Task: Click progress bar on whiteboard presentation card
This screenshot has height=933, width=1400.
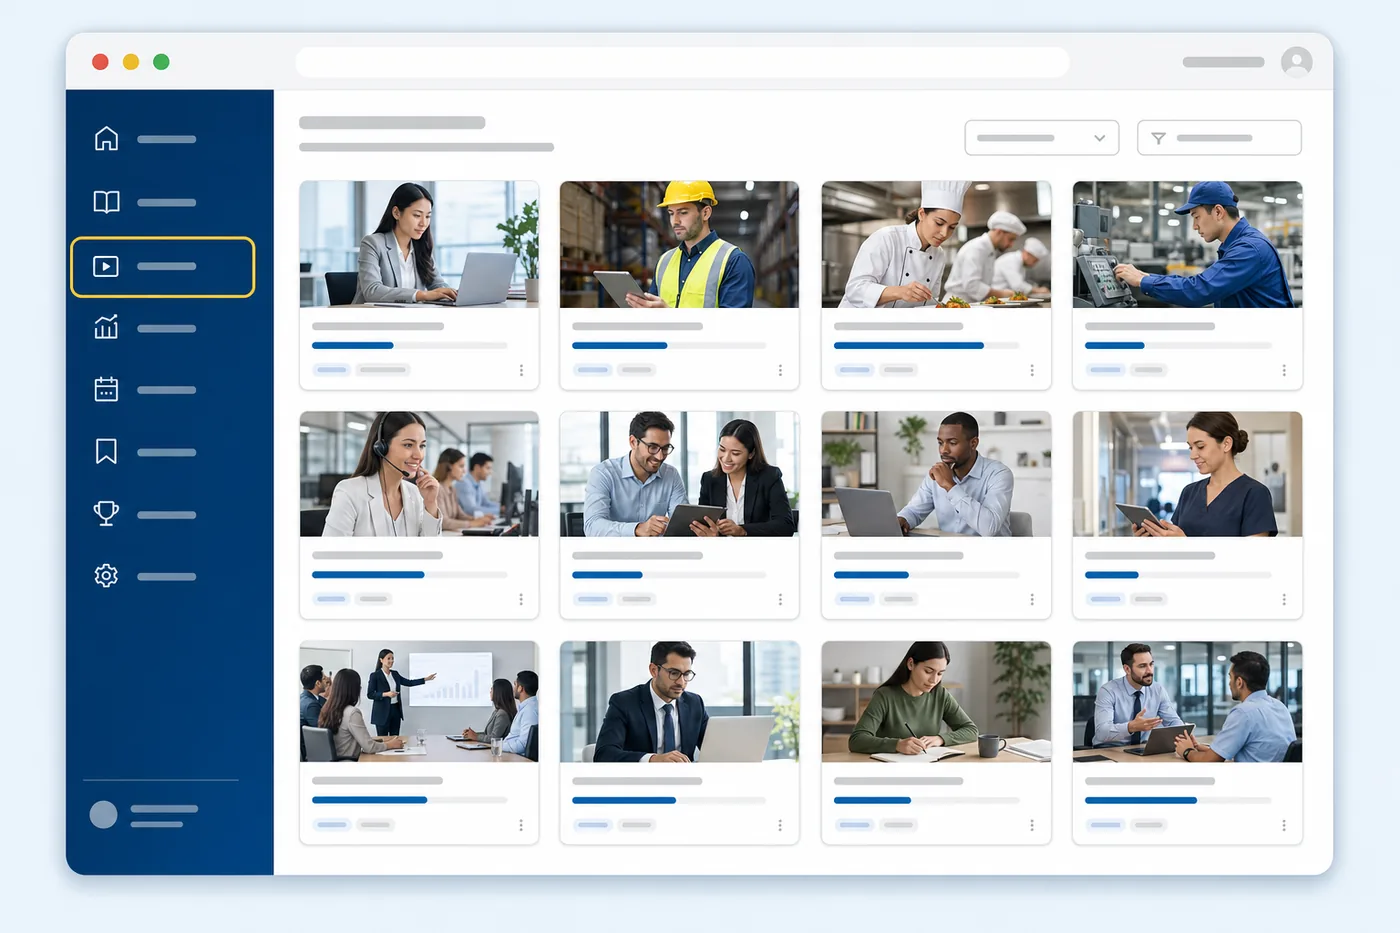Action: [409, 800]
